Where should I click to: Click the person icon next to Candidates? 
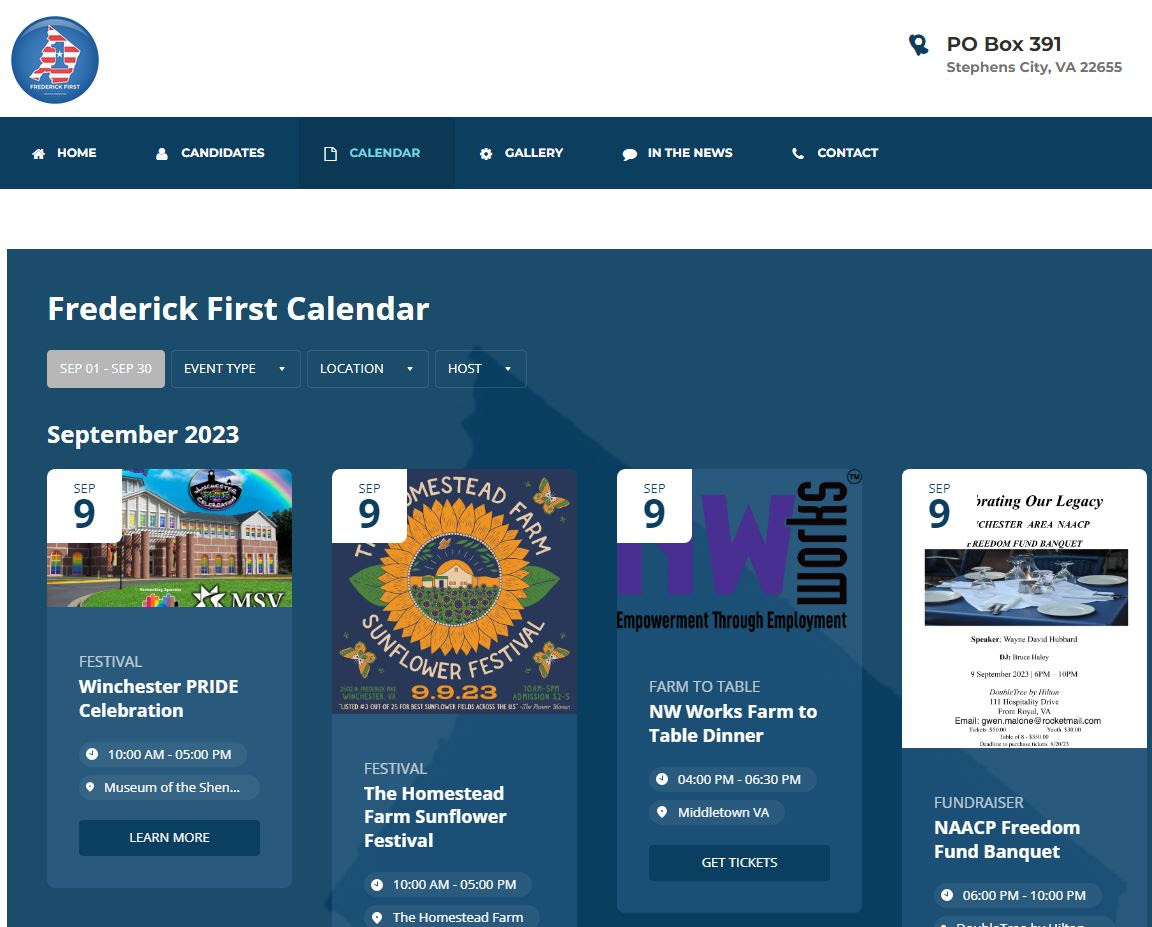(162, 154)
